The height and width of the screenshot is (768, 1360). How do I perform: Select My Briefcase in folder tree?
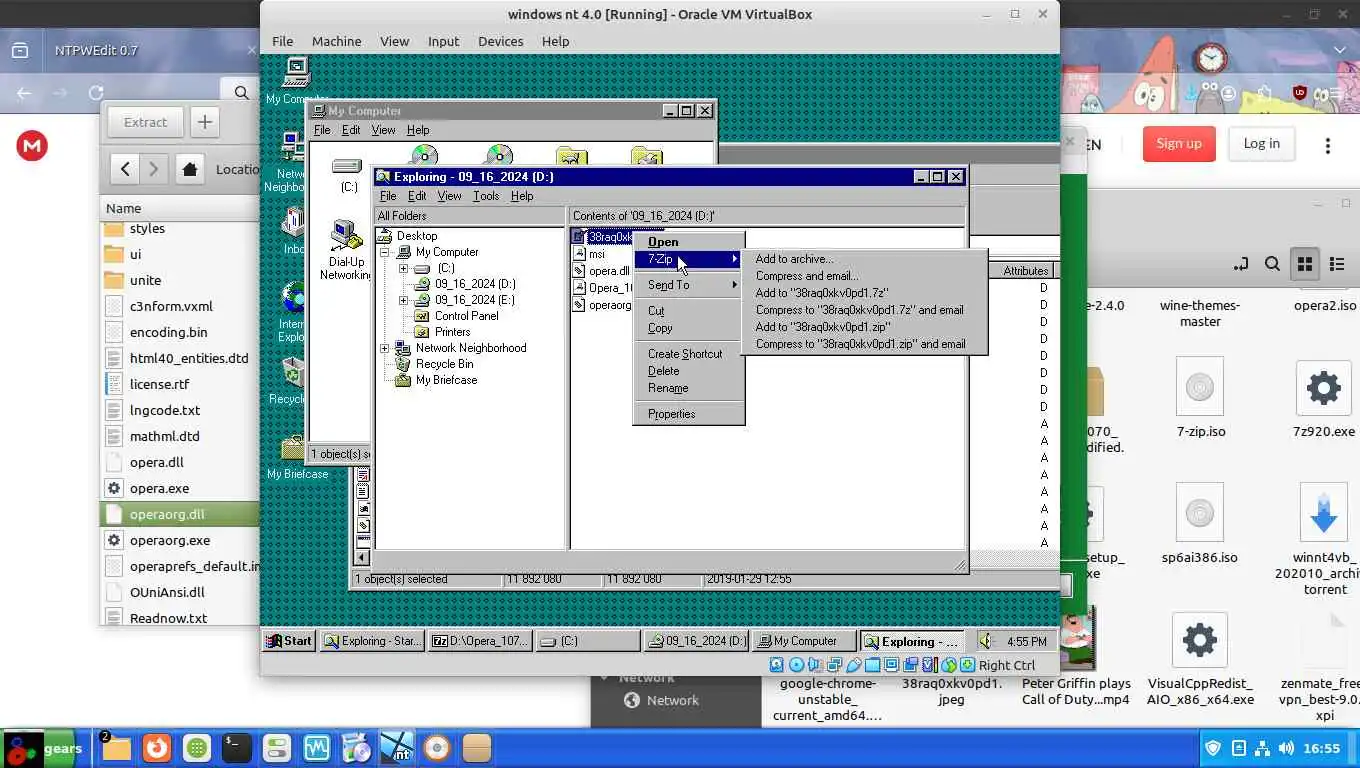click(x=446, y=380)
